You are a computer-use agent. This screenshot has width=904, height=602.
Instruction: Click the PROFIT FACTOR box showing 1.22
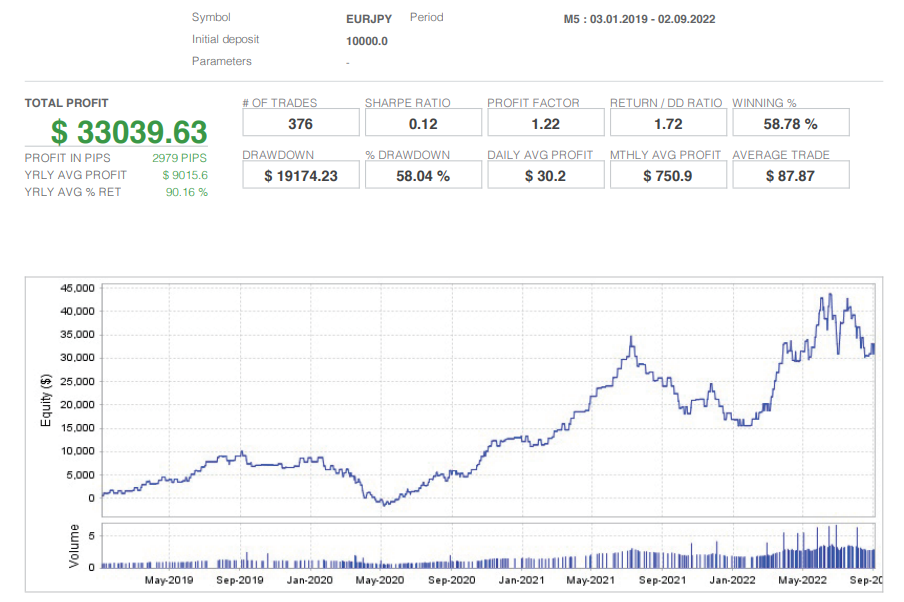click(545, 122)
